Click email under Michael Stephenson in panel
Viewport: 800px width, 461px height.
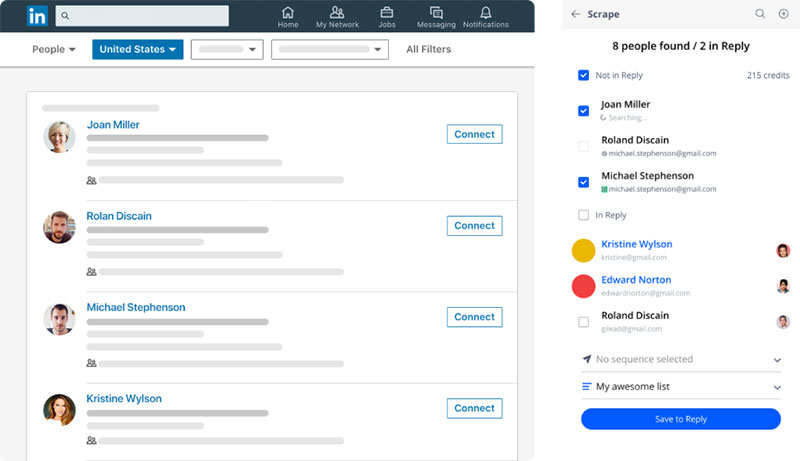[662, 189]
